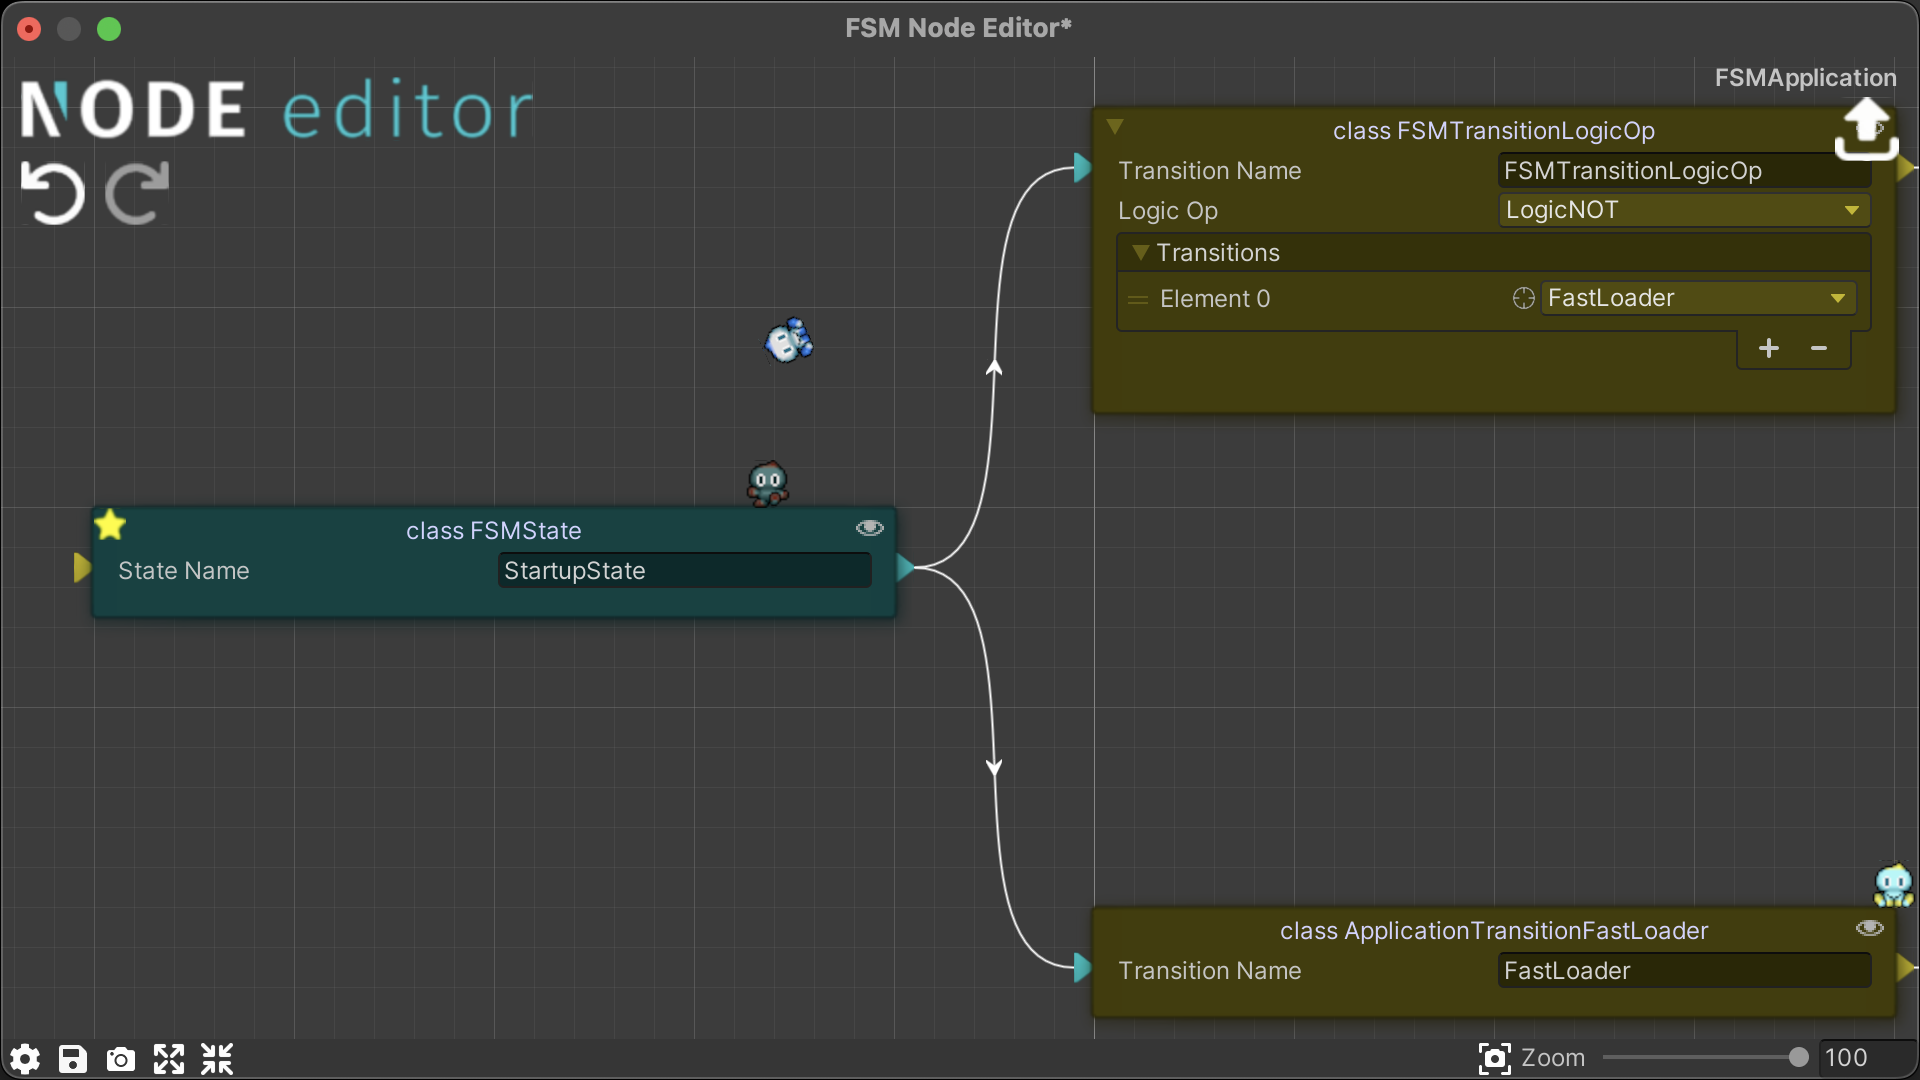Edit State Name field StartupState
Image resolution: width=1920 pixels, height=1080 pixels.
click(684, 570)
